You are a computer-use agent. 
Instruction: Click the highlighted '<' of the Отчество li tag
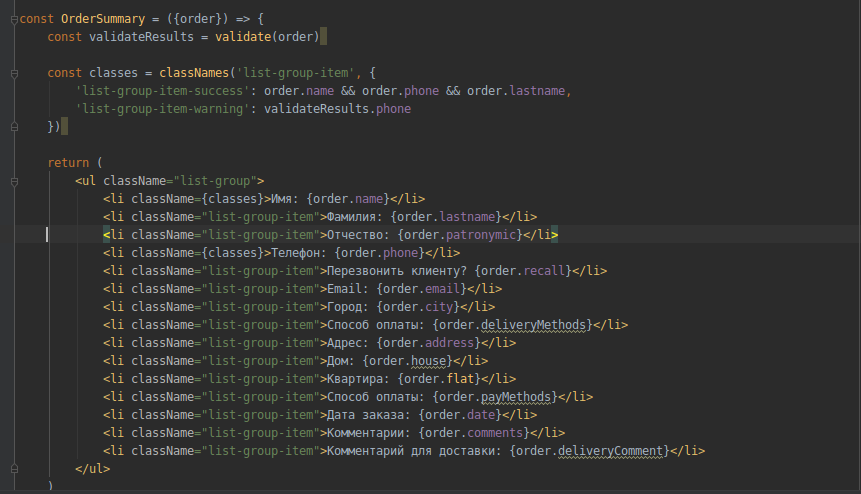coord(107,235)
